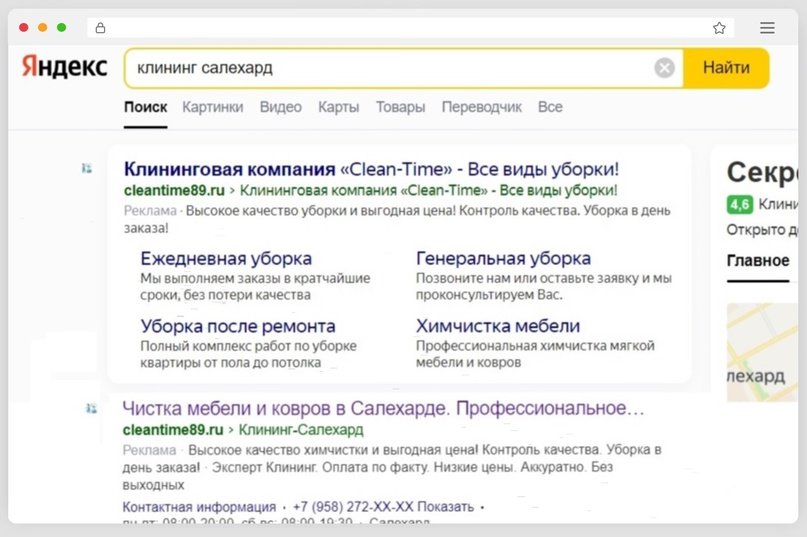807x537 pixels.
Task: Click the macOS green maximize button
Action: point(61,27)
